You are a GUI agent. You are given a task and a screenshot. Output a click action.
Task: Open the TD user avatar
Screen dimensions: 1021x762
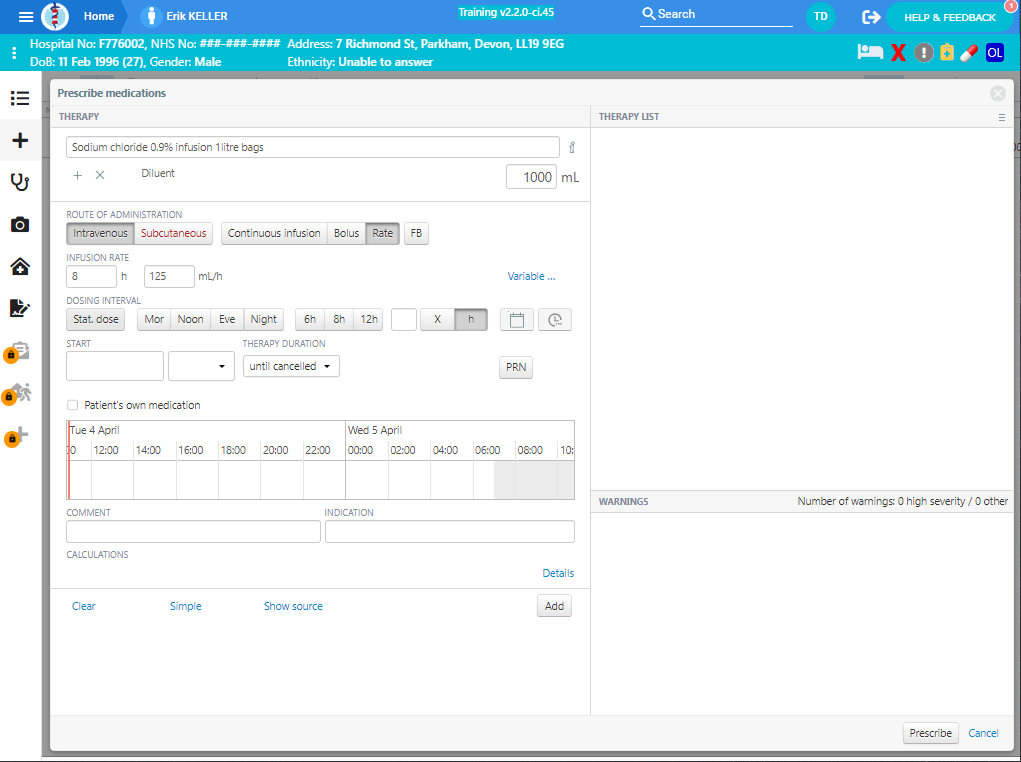[820, 16]
